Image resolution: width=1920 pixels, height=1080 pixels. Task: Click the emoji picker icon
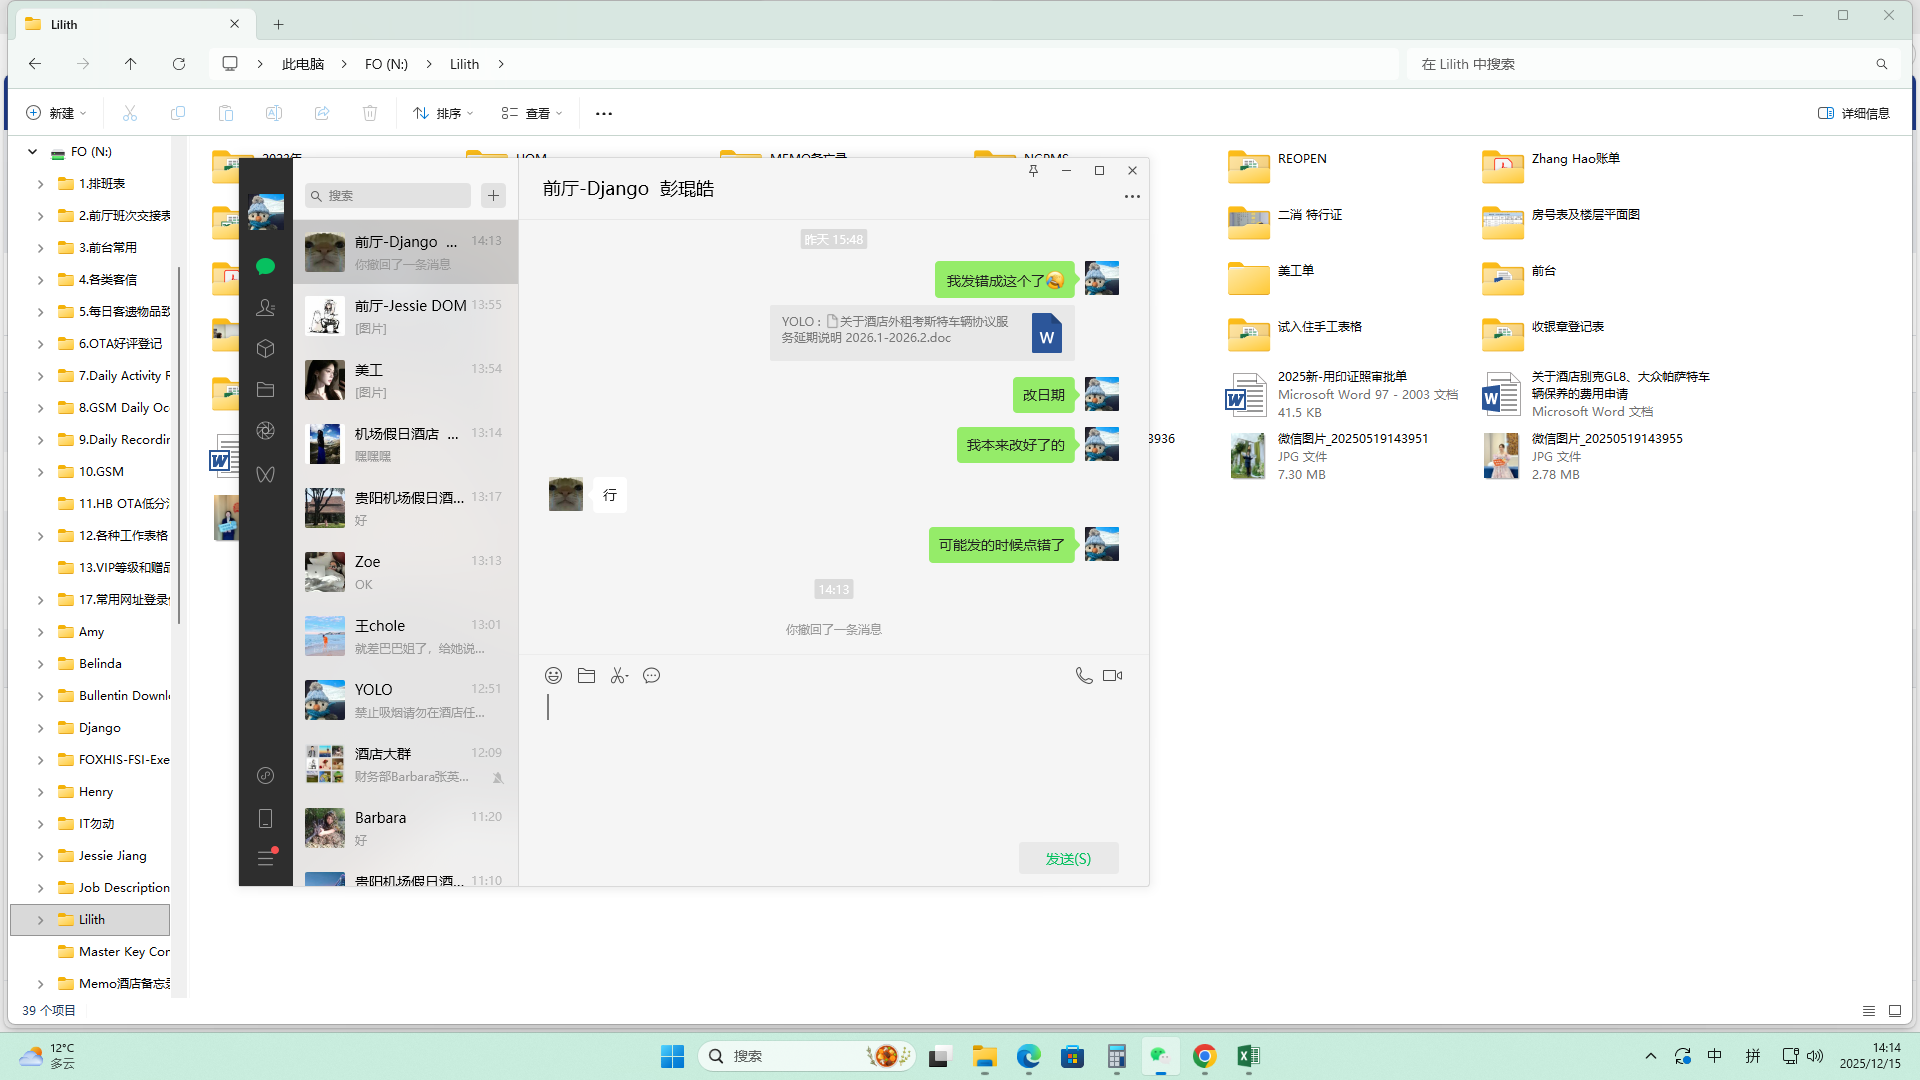(553, 676)
